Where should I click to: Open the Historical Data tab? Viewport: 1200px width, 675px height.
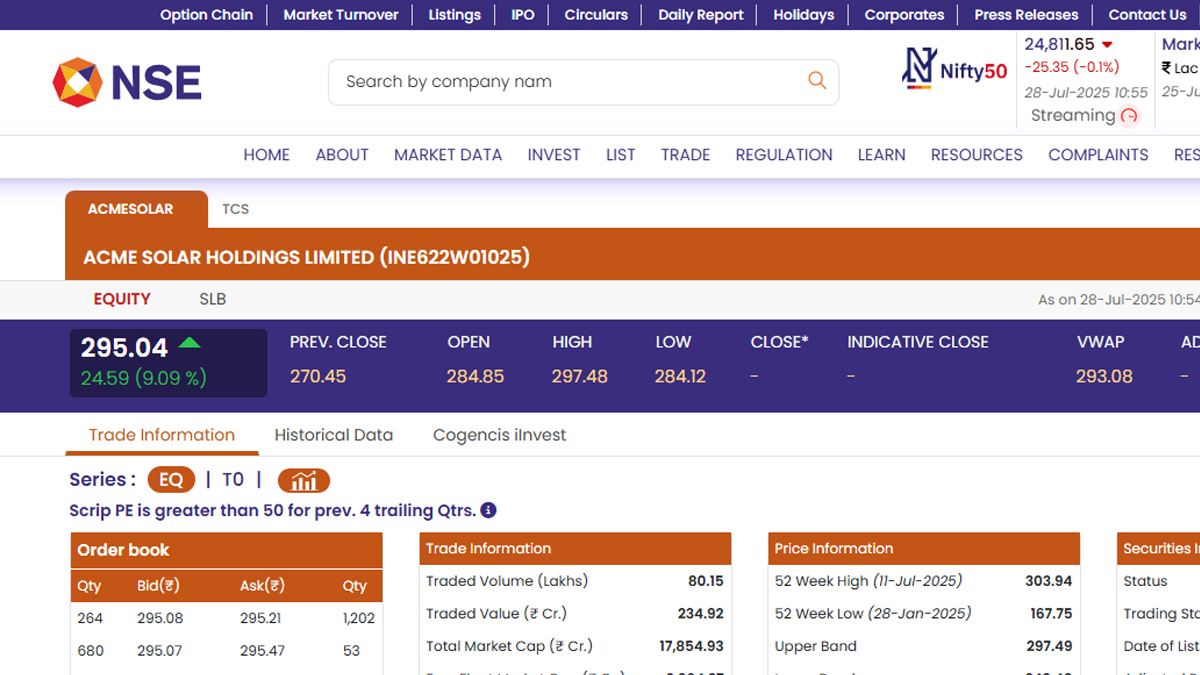(x=333, y=435)
